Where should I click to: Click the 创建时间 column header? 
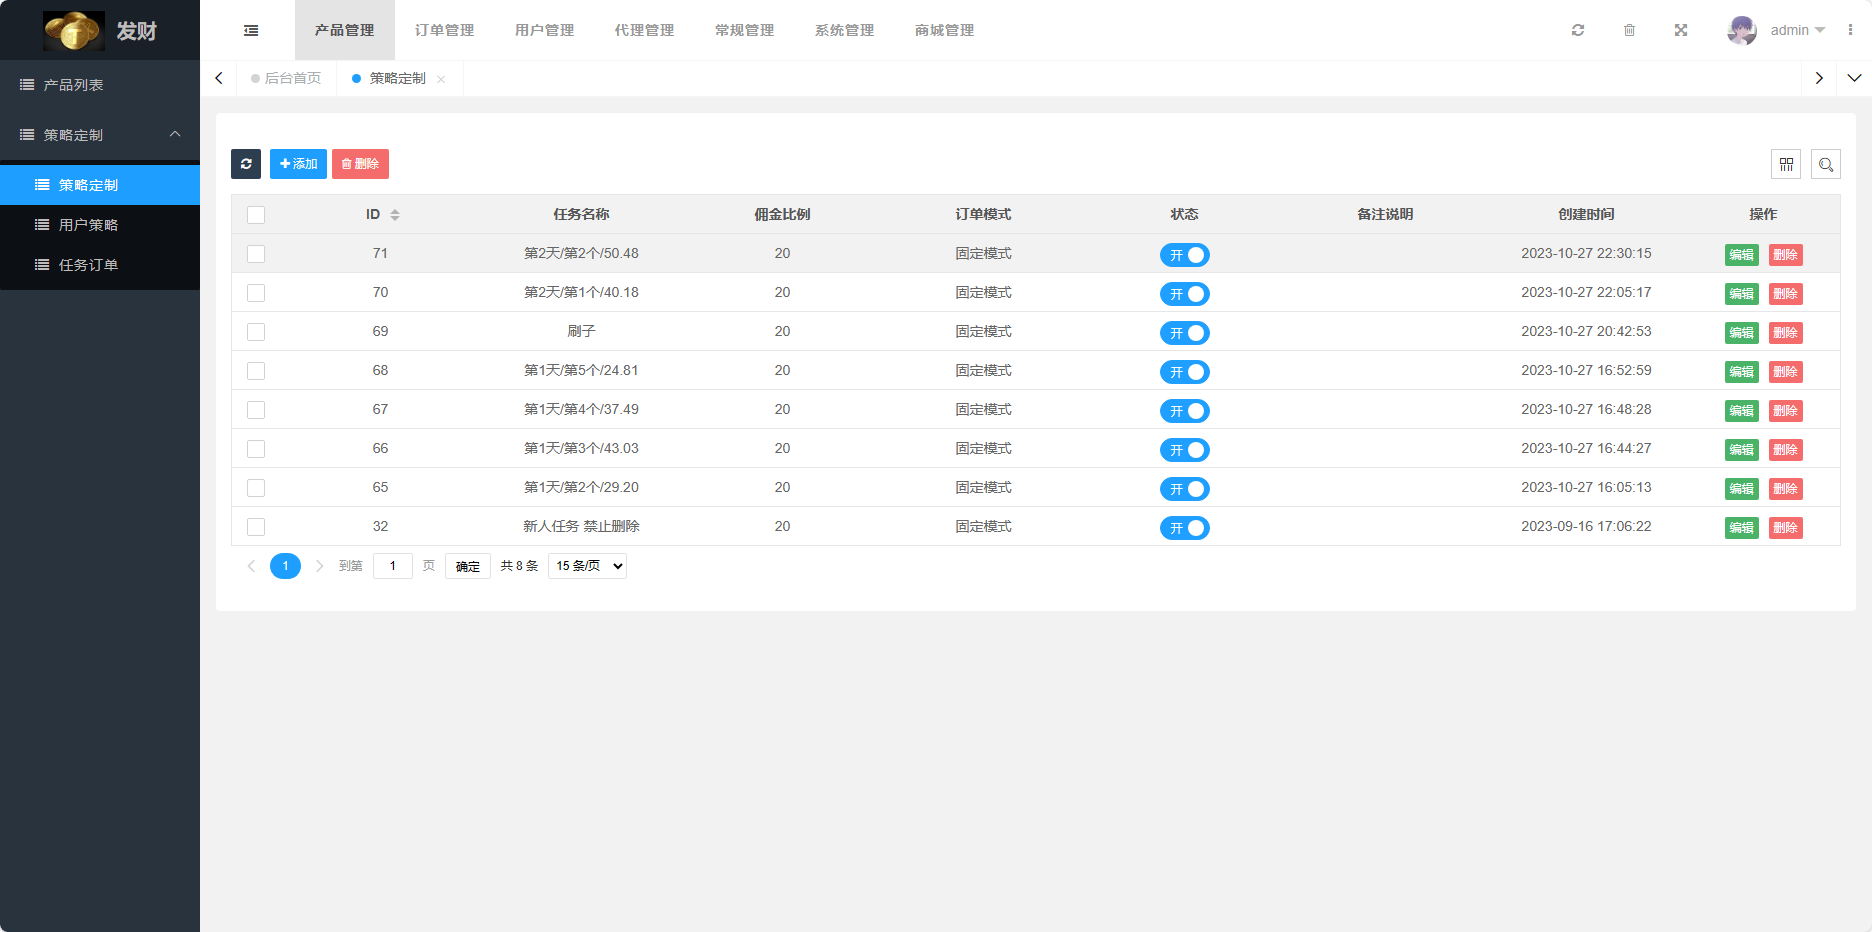click(x=1586, y=214)
